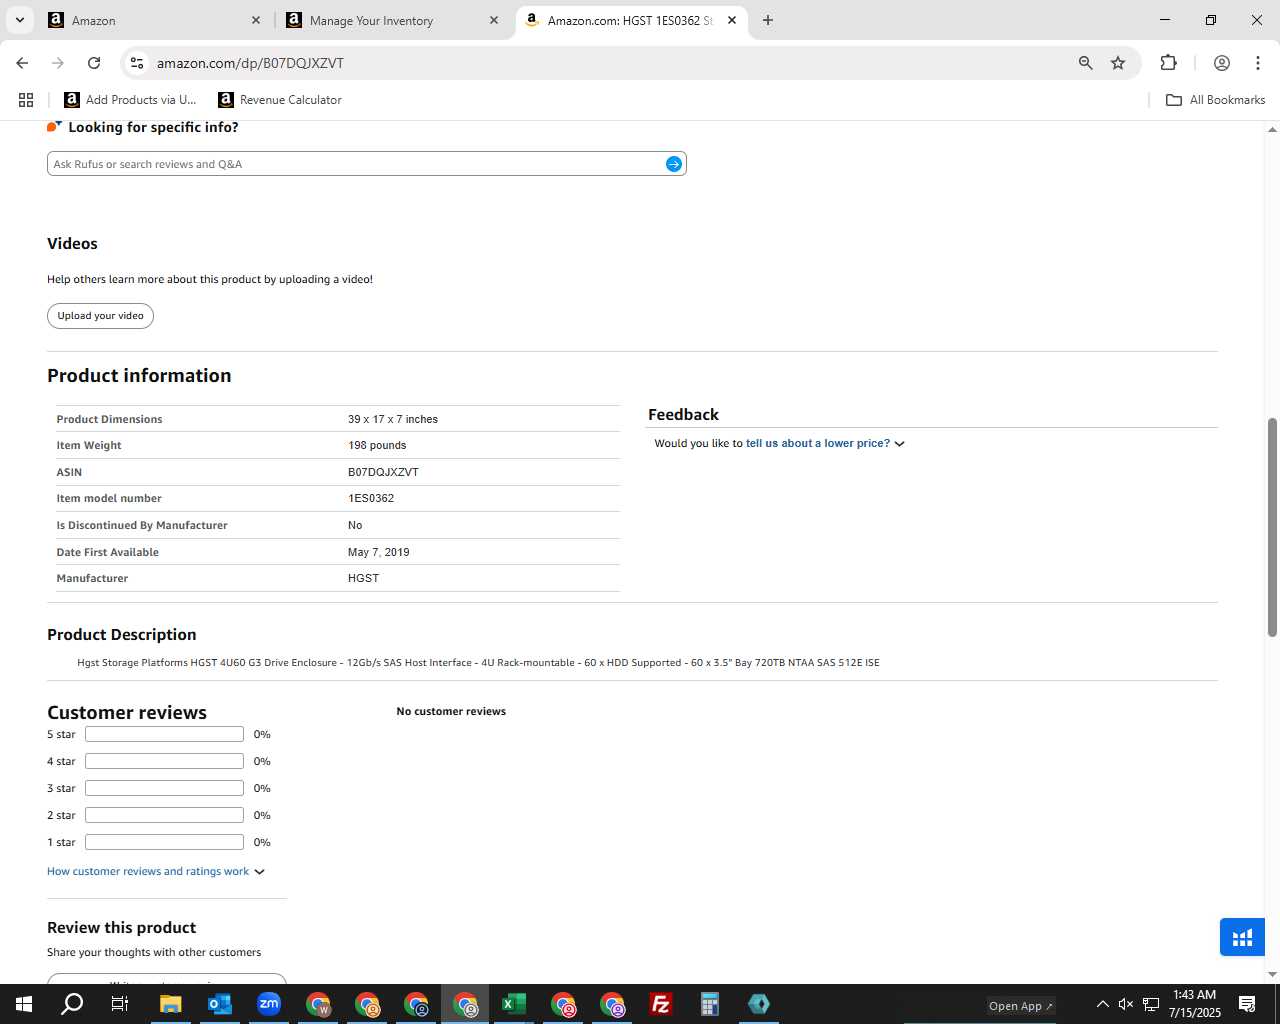Viewport: 1280px width, 1024px height.
Task: Click the 198 pounds weight value
Action: pos(377,445)
